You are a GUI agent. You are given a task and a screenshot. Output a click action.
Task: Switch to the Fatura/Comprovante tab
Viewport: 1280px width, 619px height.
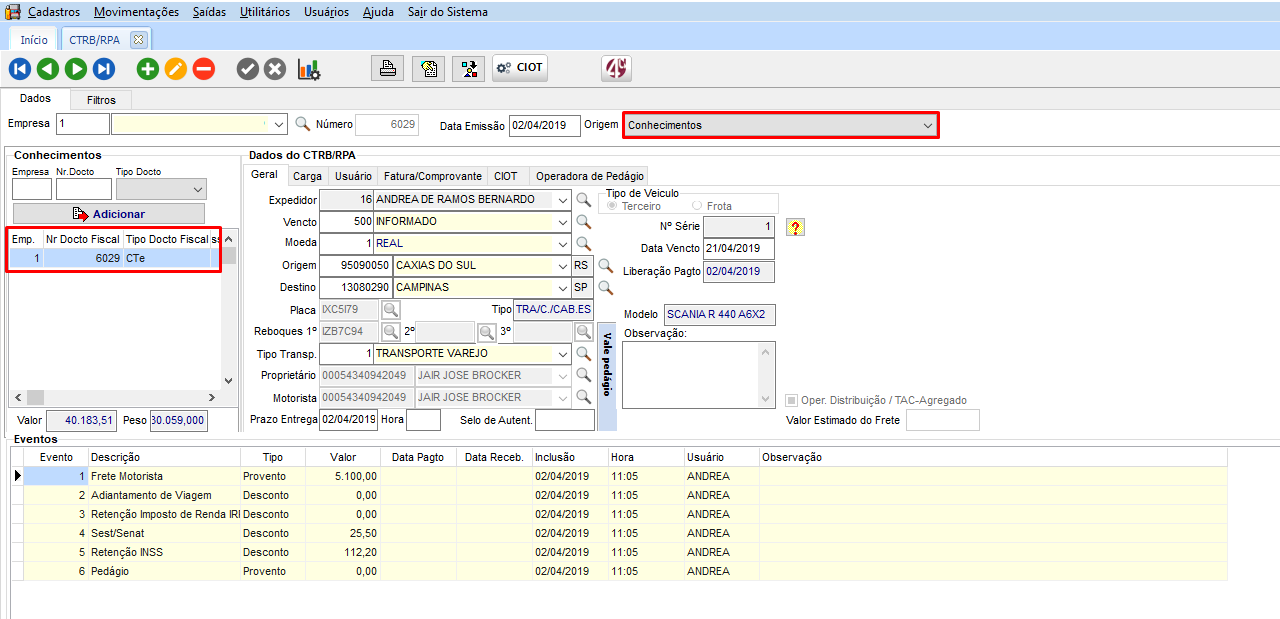tap(433, 176)
